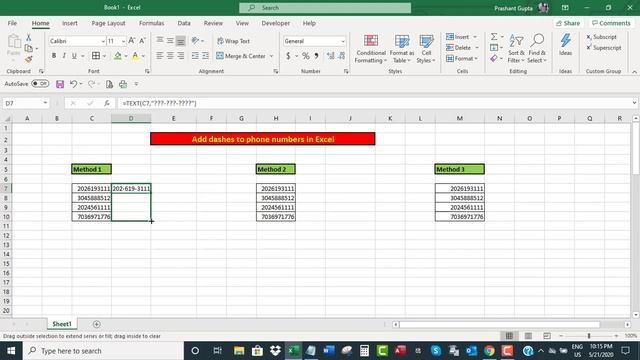Open the font name Calibri dropdown
Screen dimensions: 640x360
103,41
